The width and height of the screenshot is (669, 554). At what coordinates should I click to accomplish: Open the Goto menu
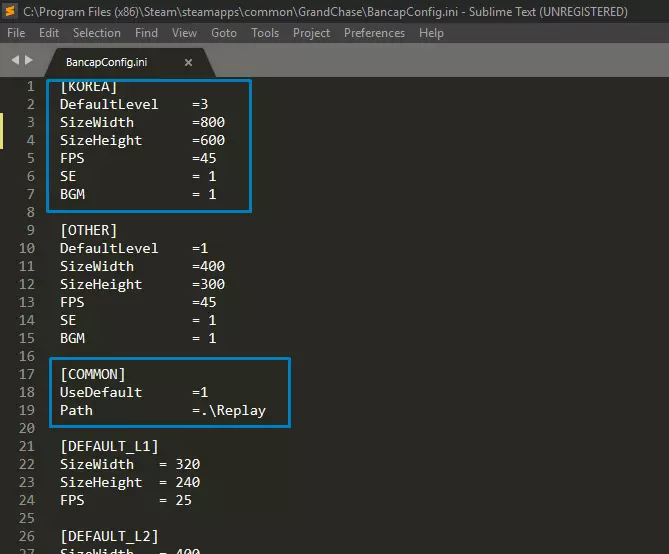[224, 33]
